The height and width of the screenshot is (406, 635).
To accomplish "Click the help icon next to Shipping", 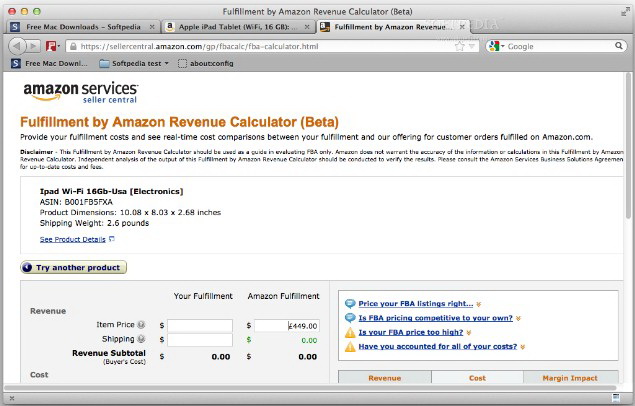I will tap(141, 339).
